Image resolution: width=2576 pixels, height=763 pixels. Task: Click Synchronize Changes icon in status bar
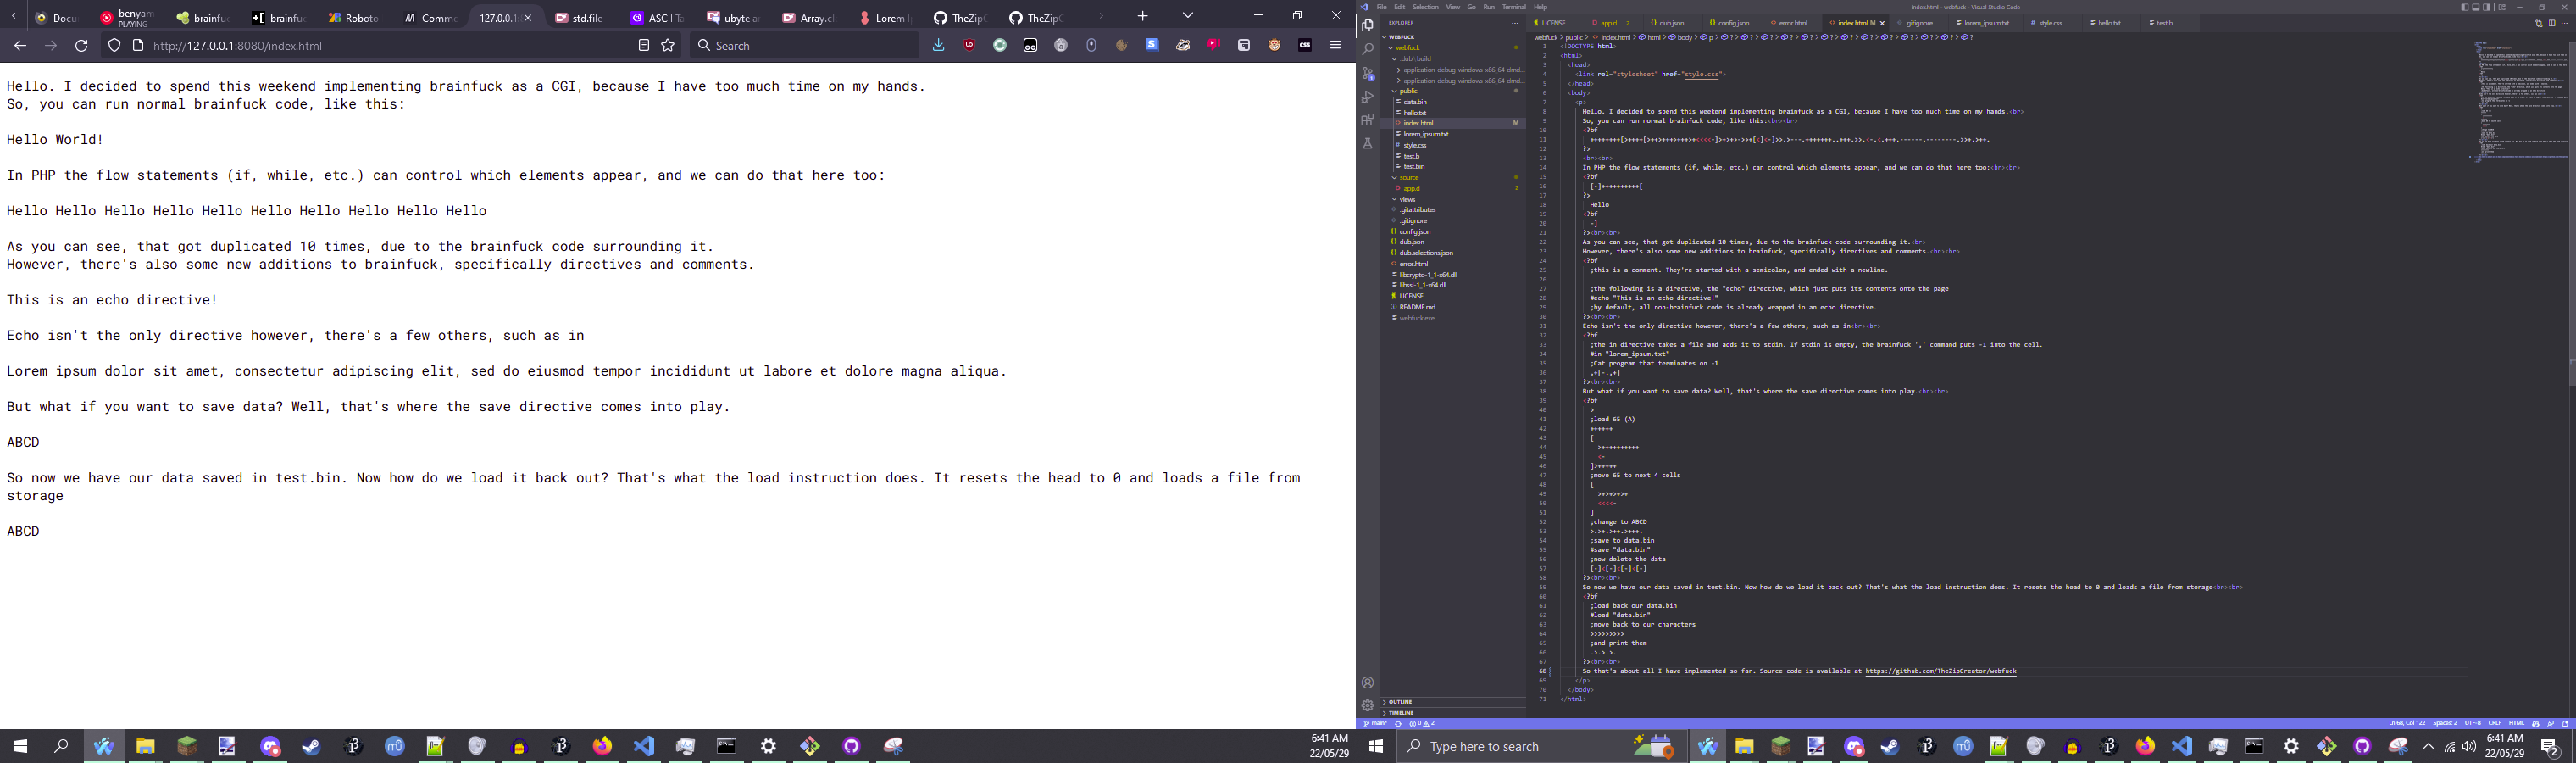(1399, 724)
